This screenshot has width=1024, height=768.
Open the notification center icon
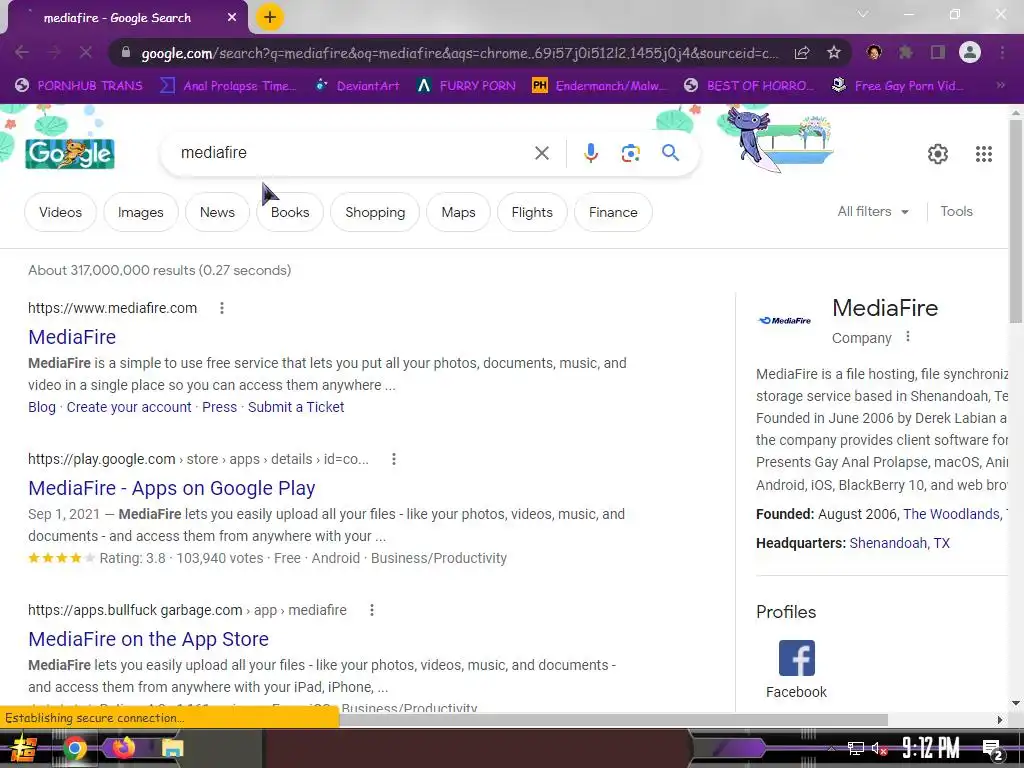993,750
